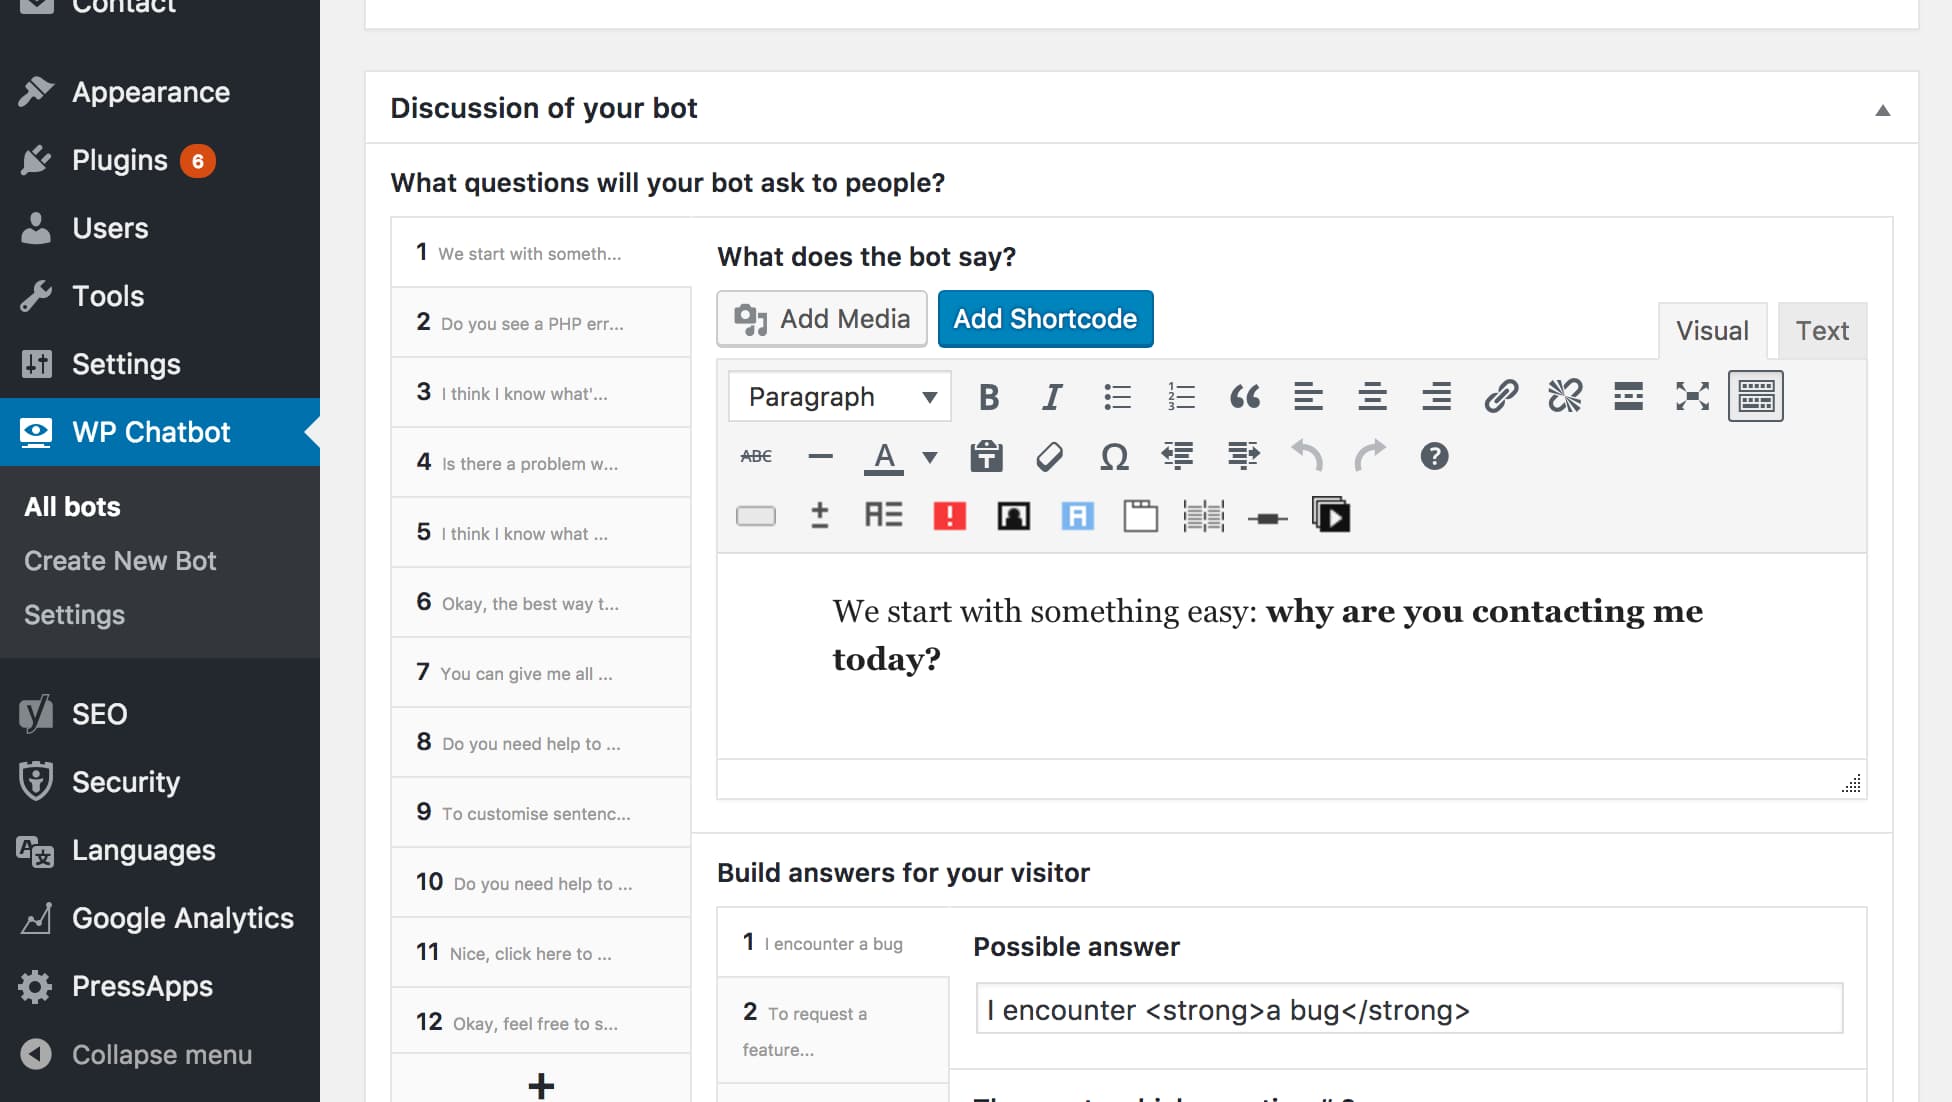Click Add Media button

823,319
